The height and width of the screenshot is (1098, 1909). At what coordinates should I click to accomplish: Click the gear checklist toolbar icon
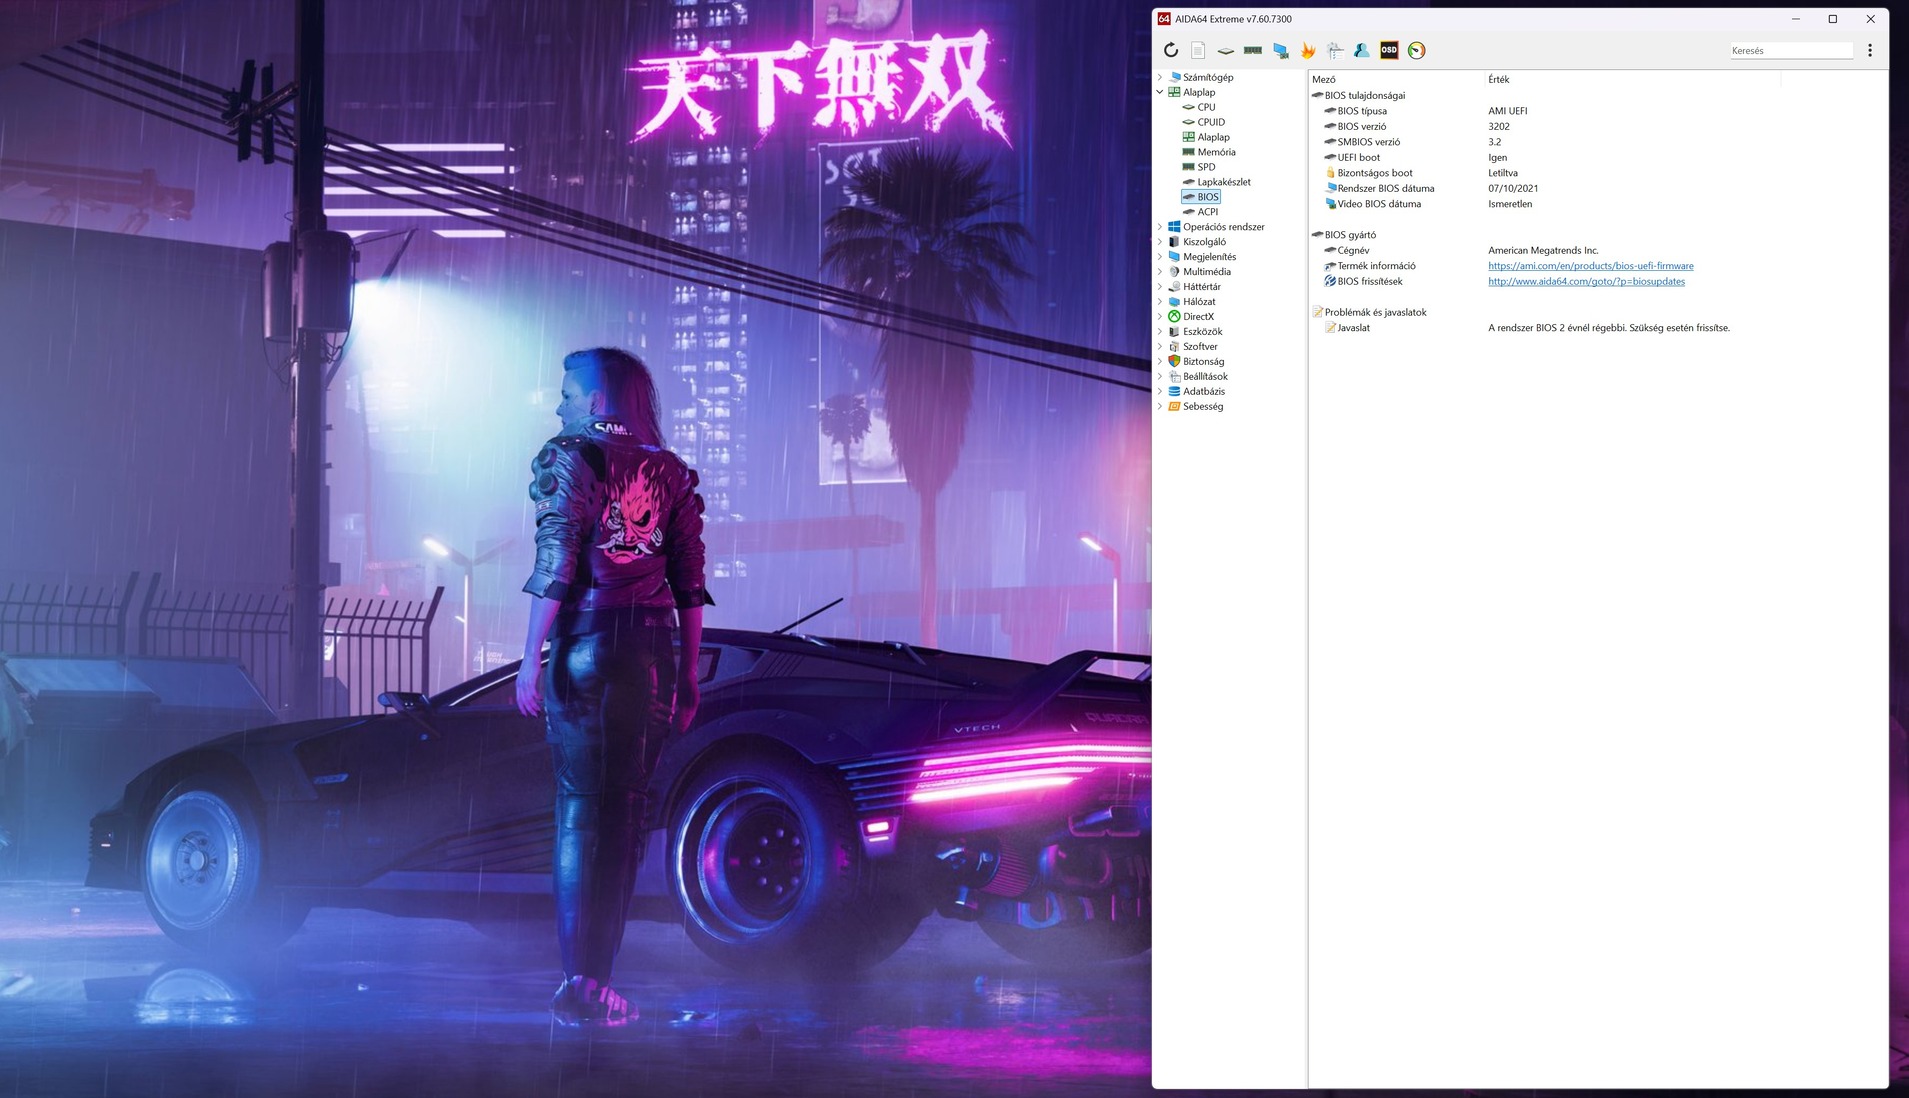pos(1335,50)
